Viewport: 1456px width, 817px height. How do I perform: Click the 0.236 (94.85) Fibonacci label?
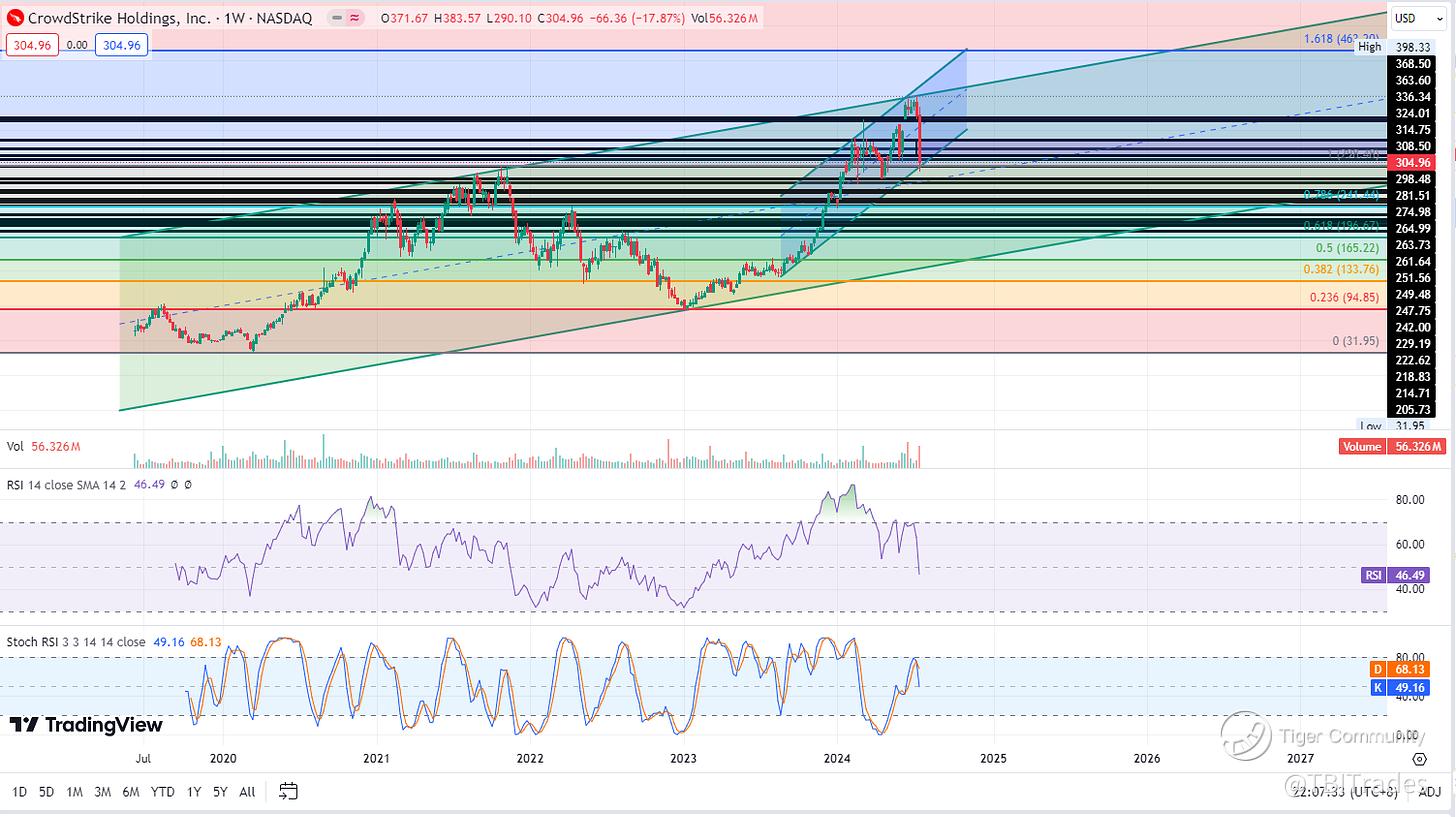pos(1345,297)
